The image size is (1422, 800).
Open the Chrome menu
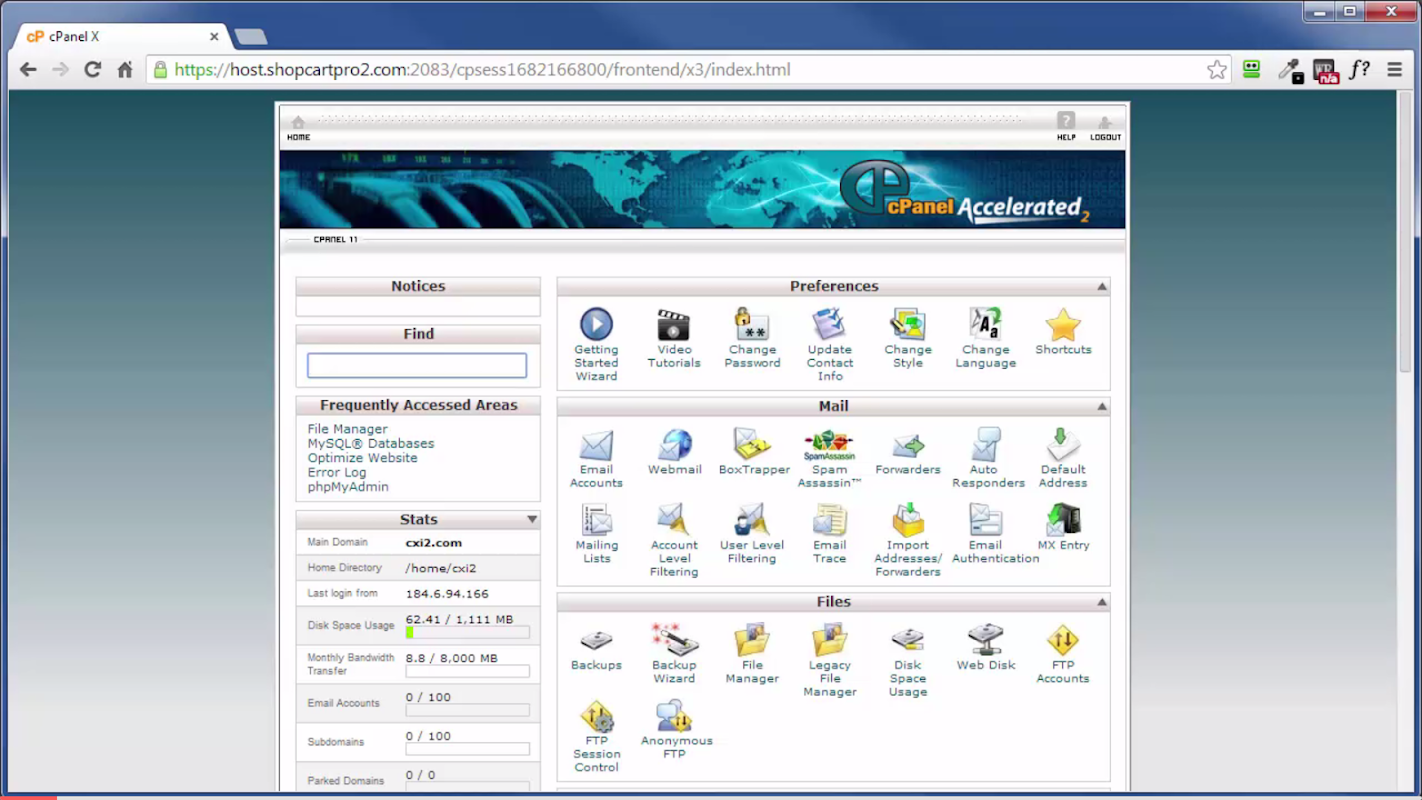[1395, 70]
